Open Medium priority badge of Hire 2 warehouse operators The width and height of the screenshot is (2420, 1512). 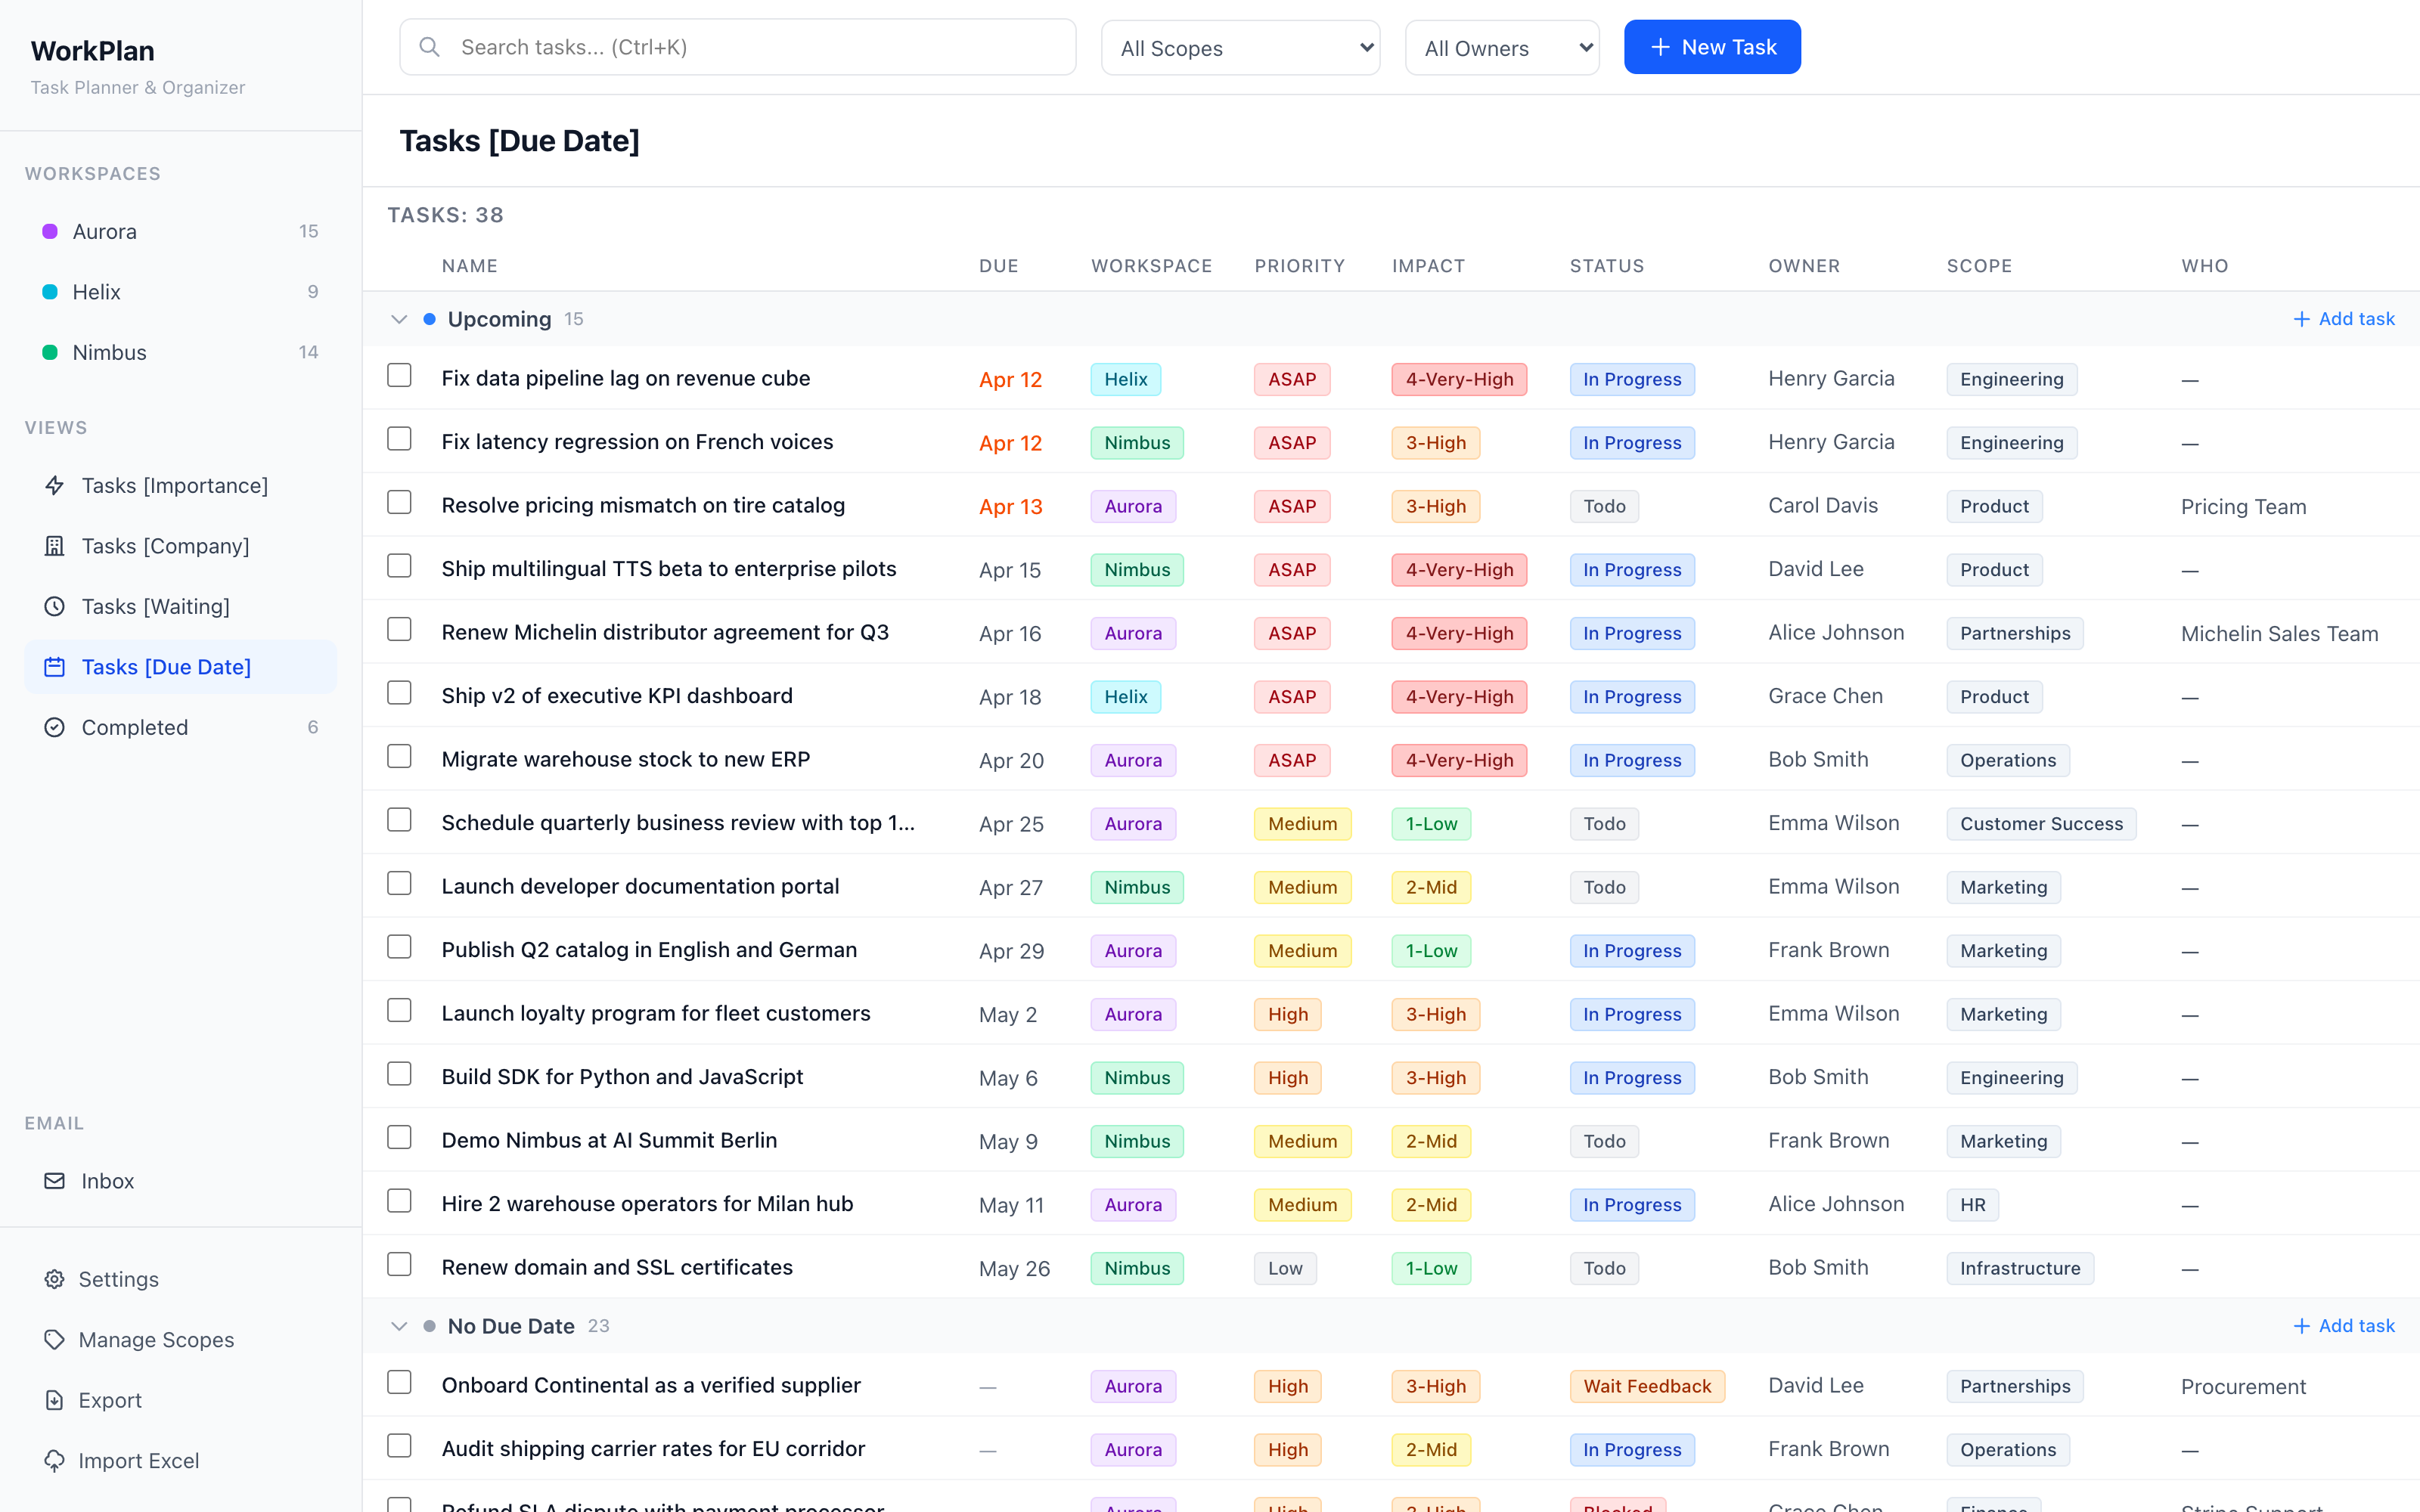point(1302,1205)
